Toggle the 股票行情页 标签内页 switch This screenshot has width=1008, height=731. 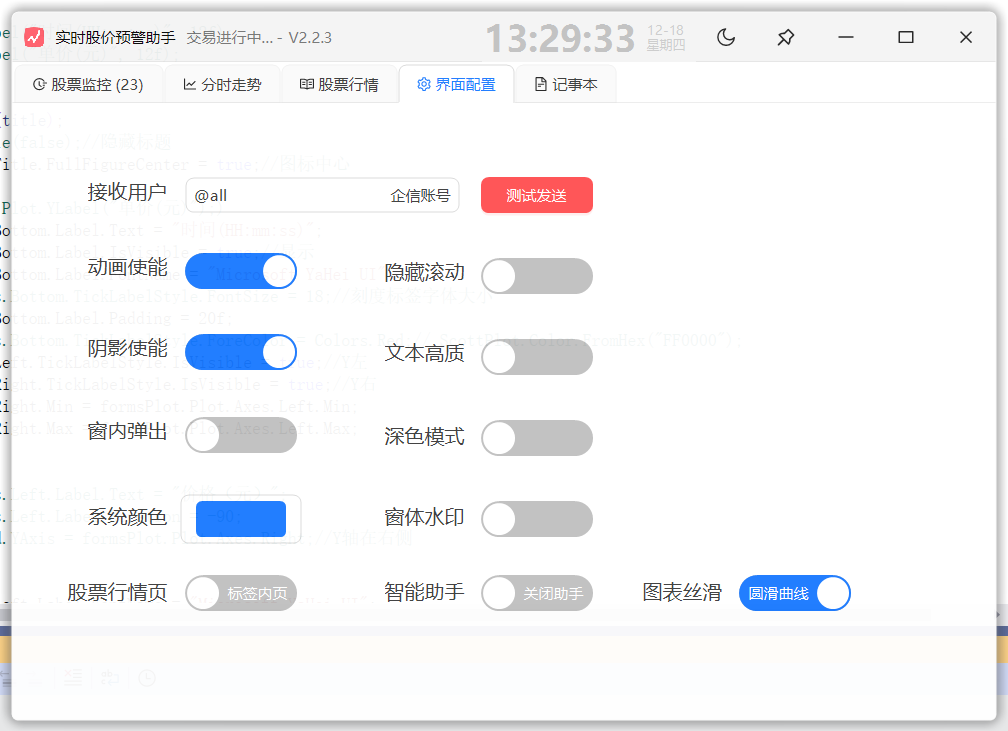(241, 593)
